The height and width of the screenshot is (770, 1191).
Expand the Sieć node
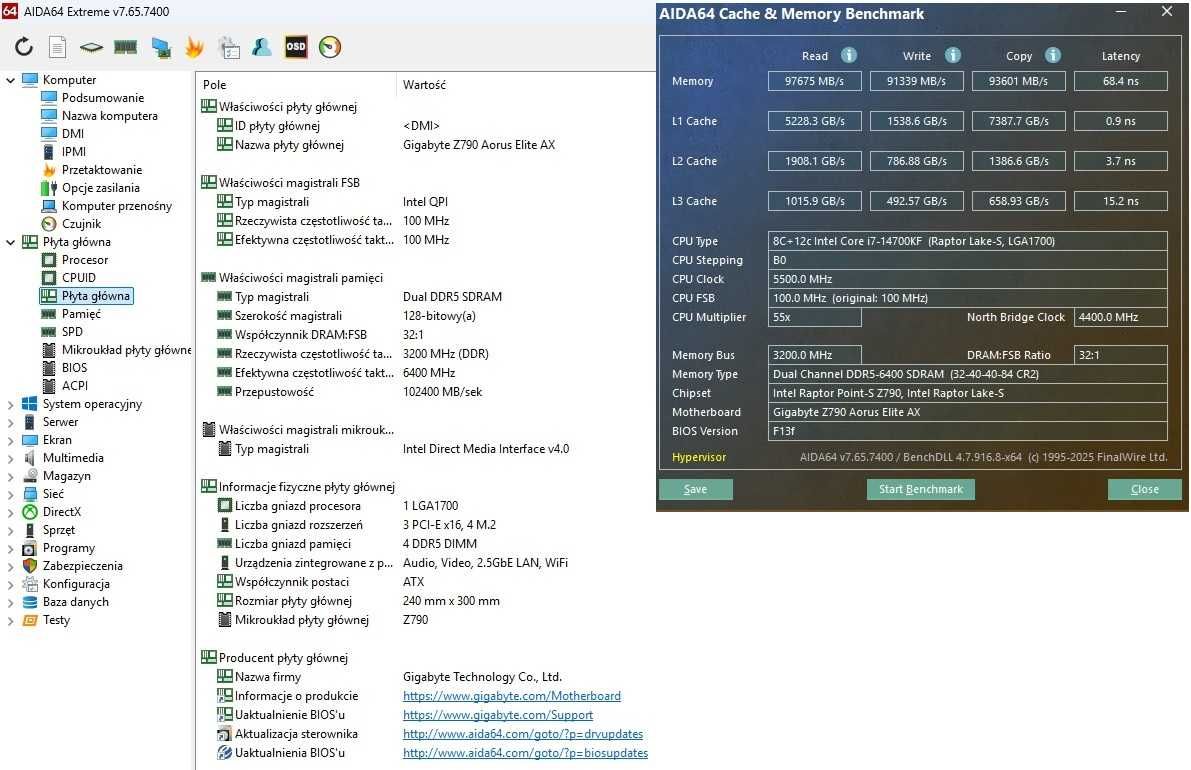click(x=11, y=494)
